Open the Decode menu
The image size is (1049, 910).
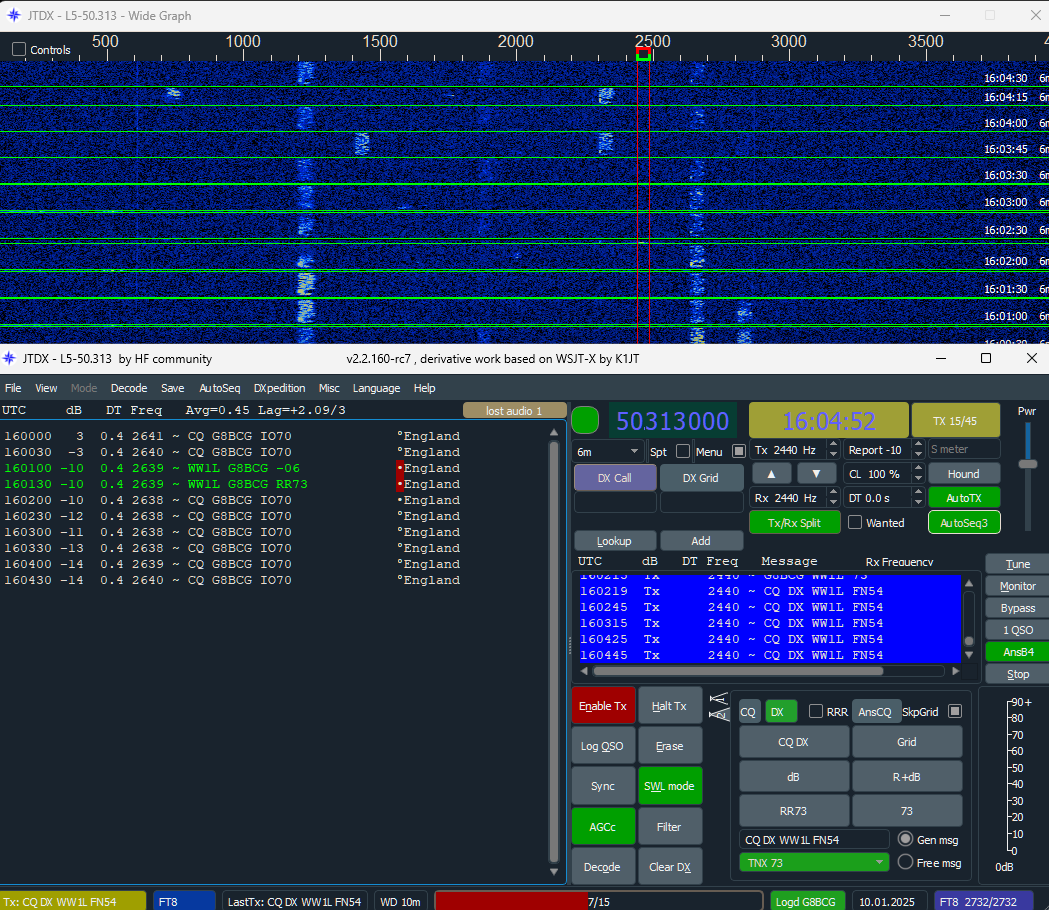click(128, 388)
